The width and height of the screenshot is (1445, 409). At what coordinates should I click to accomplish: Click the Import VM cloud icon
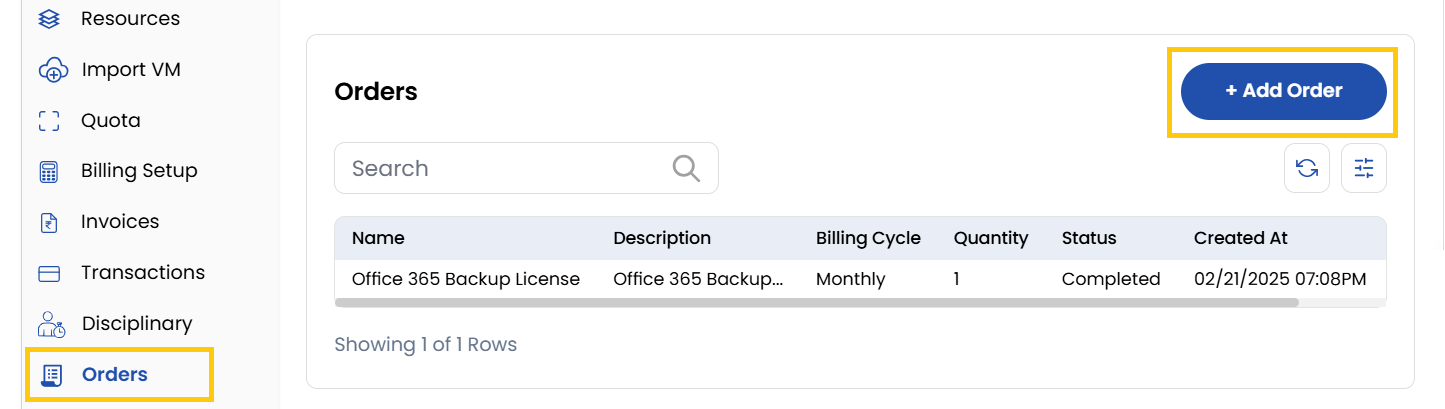(51, 71)
